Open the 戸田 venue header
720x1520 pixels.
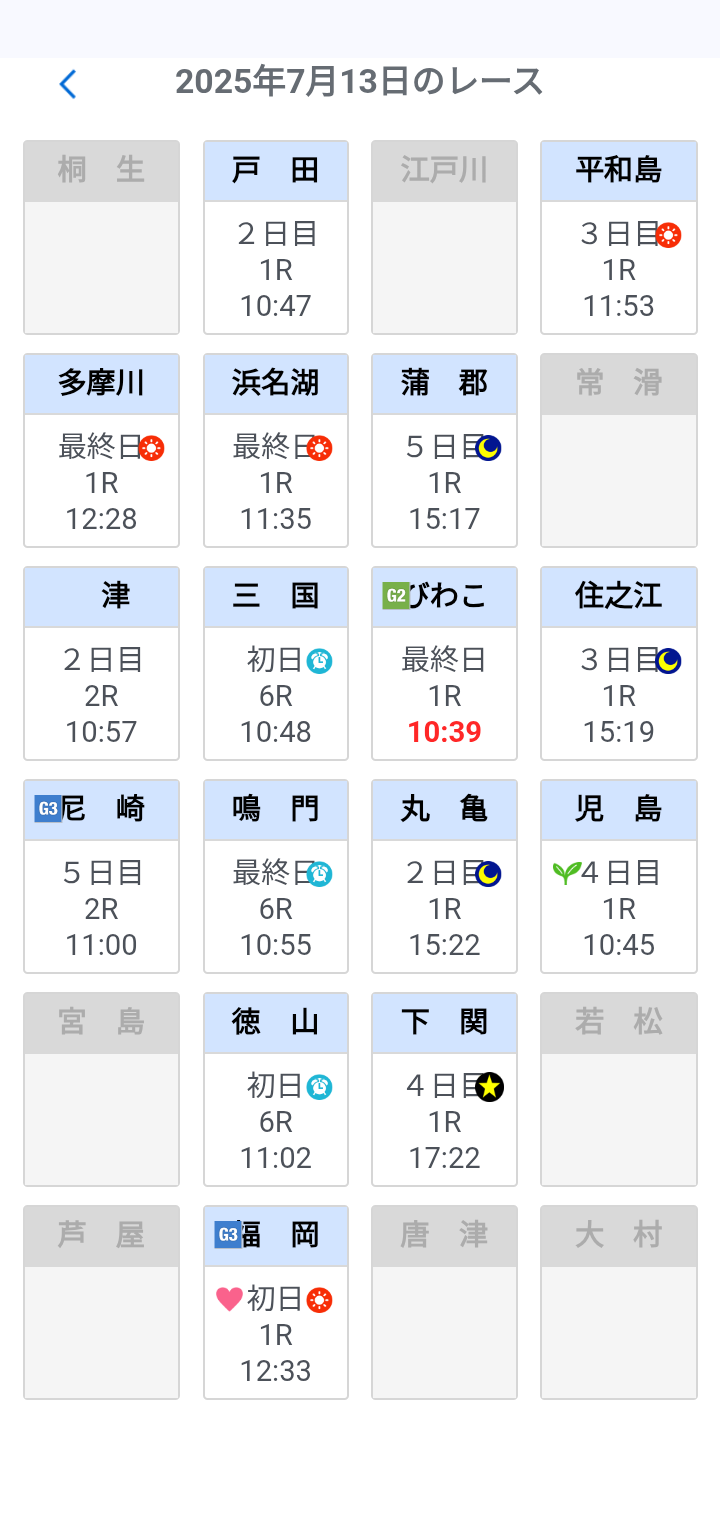(x=276, y=171)
